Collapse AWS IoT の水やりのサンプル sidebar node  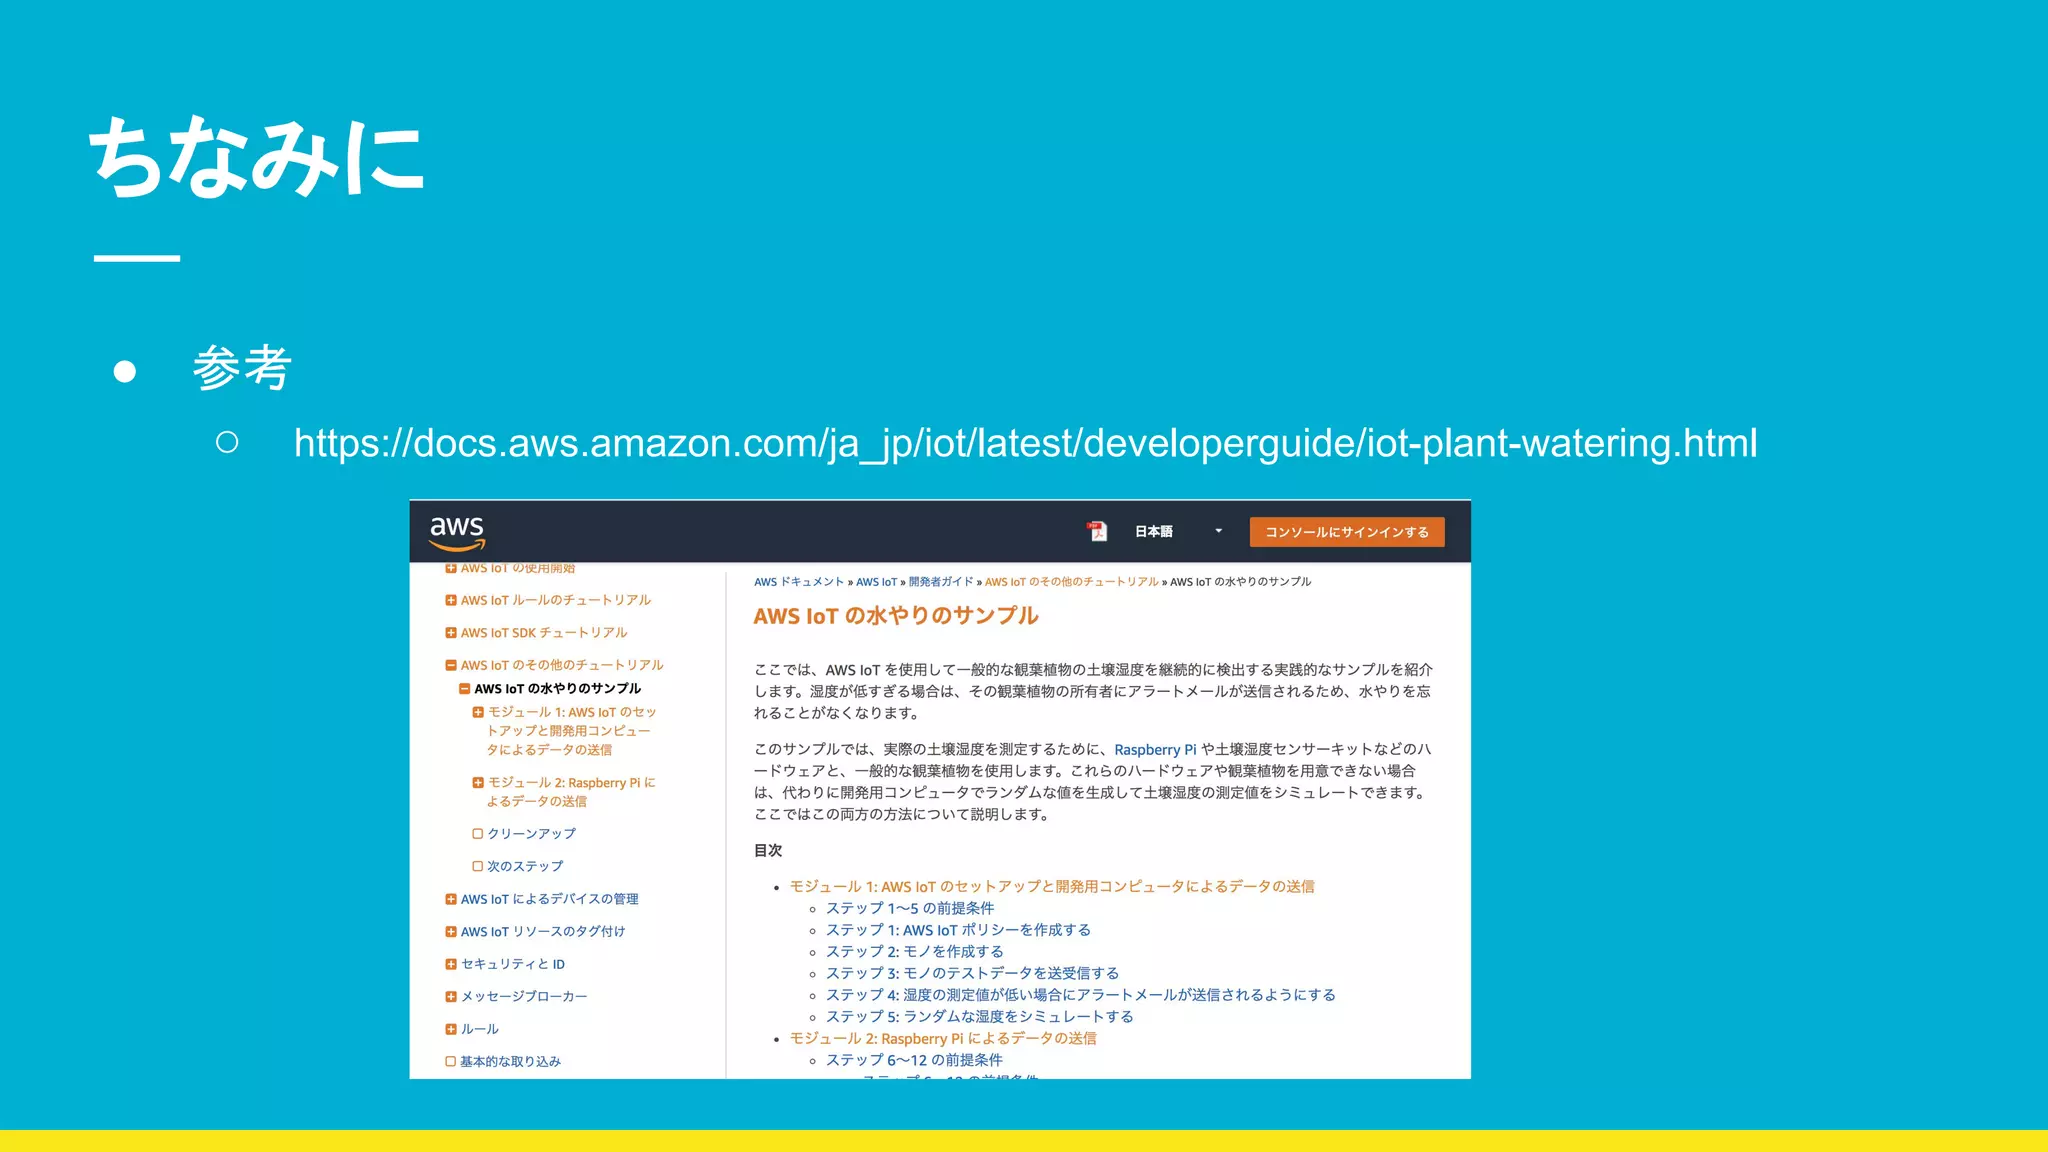point(464,689)
